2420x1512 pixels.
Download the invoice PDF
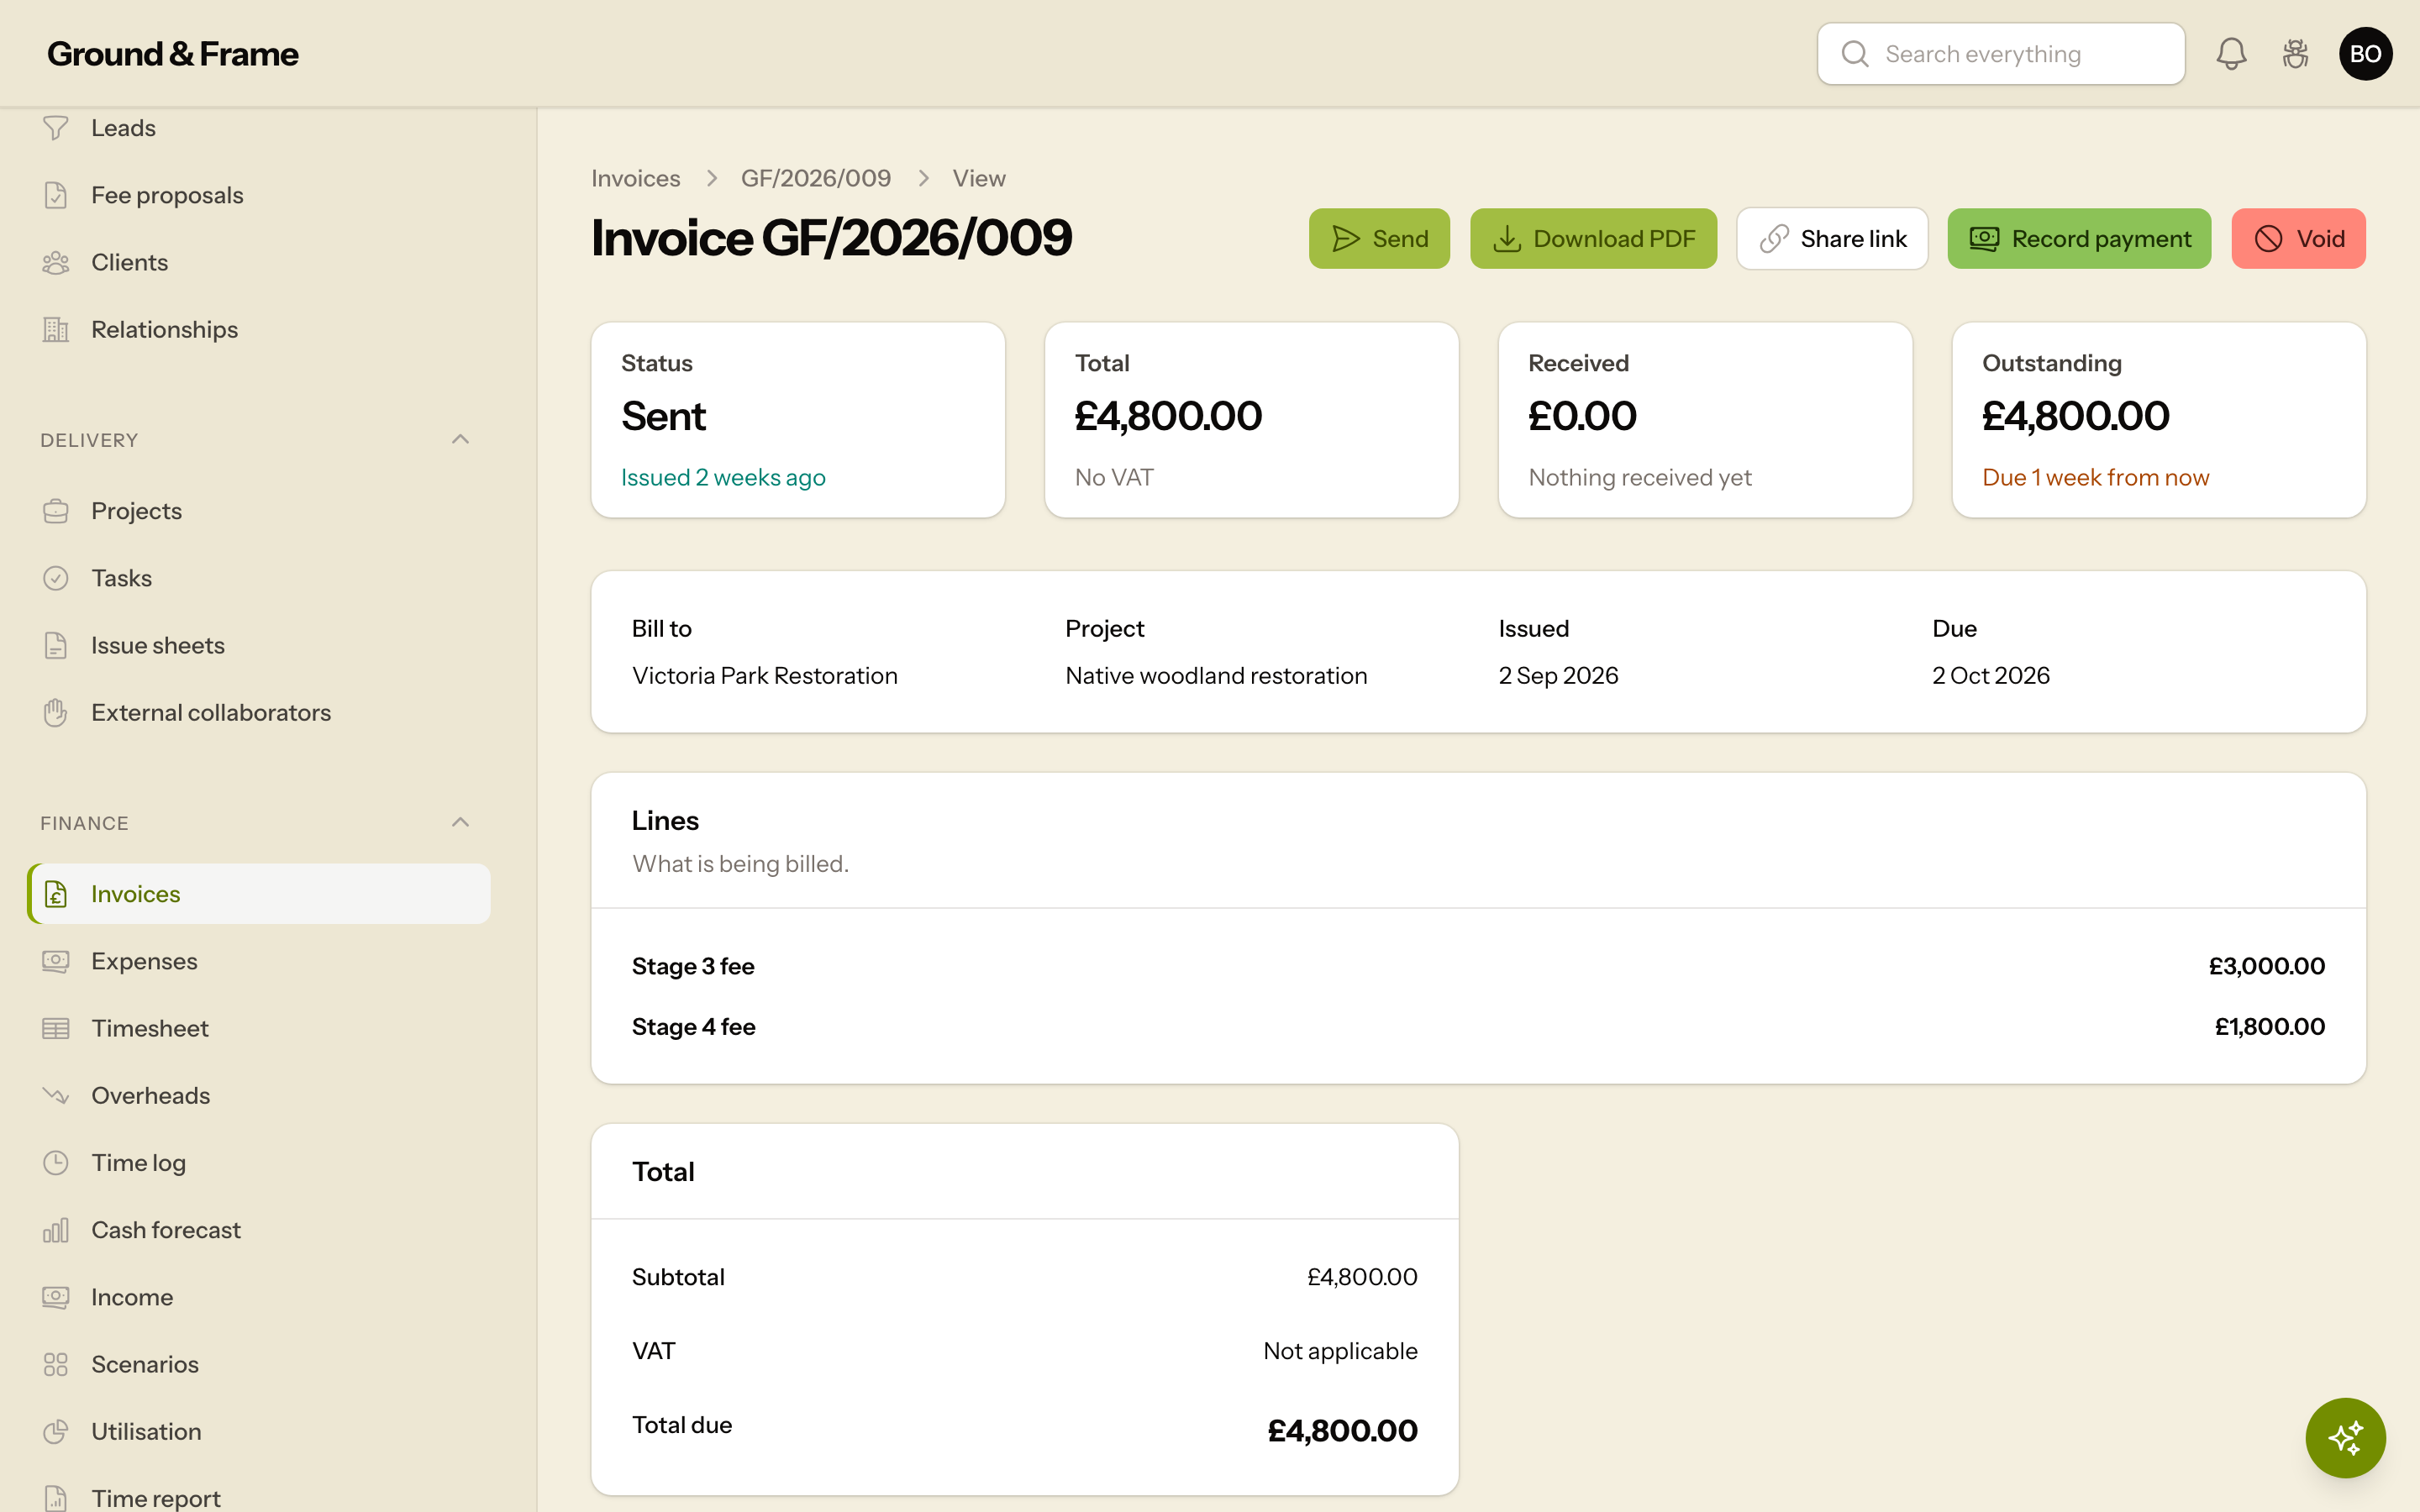point(1593,239)
